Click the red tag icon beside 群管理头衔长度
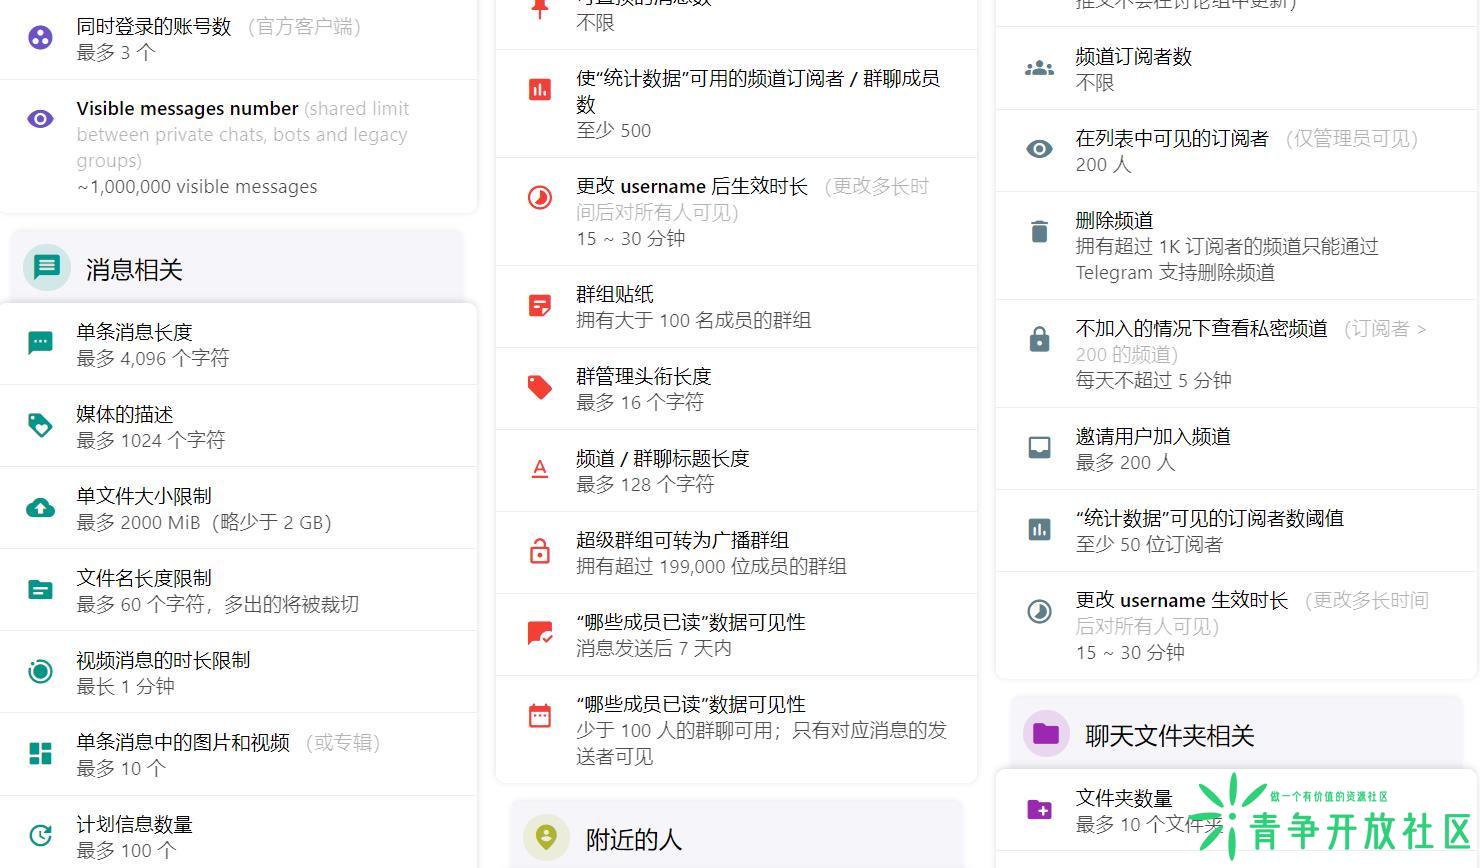This screenshot has width=1480, height=868. point(540,387)
